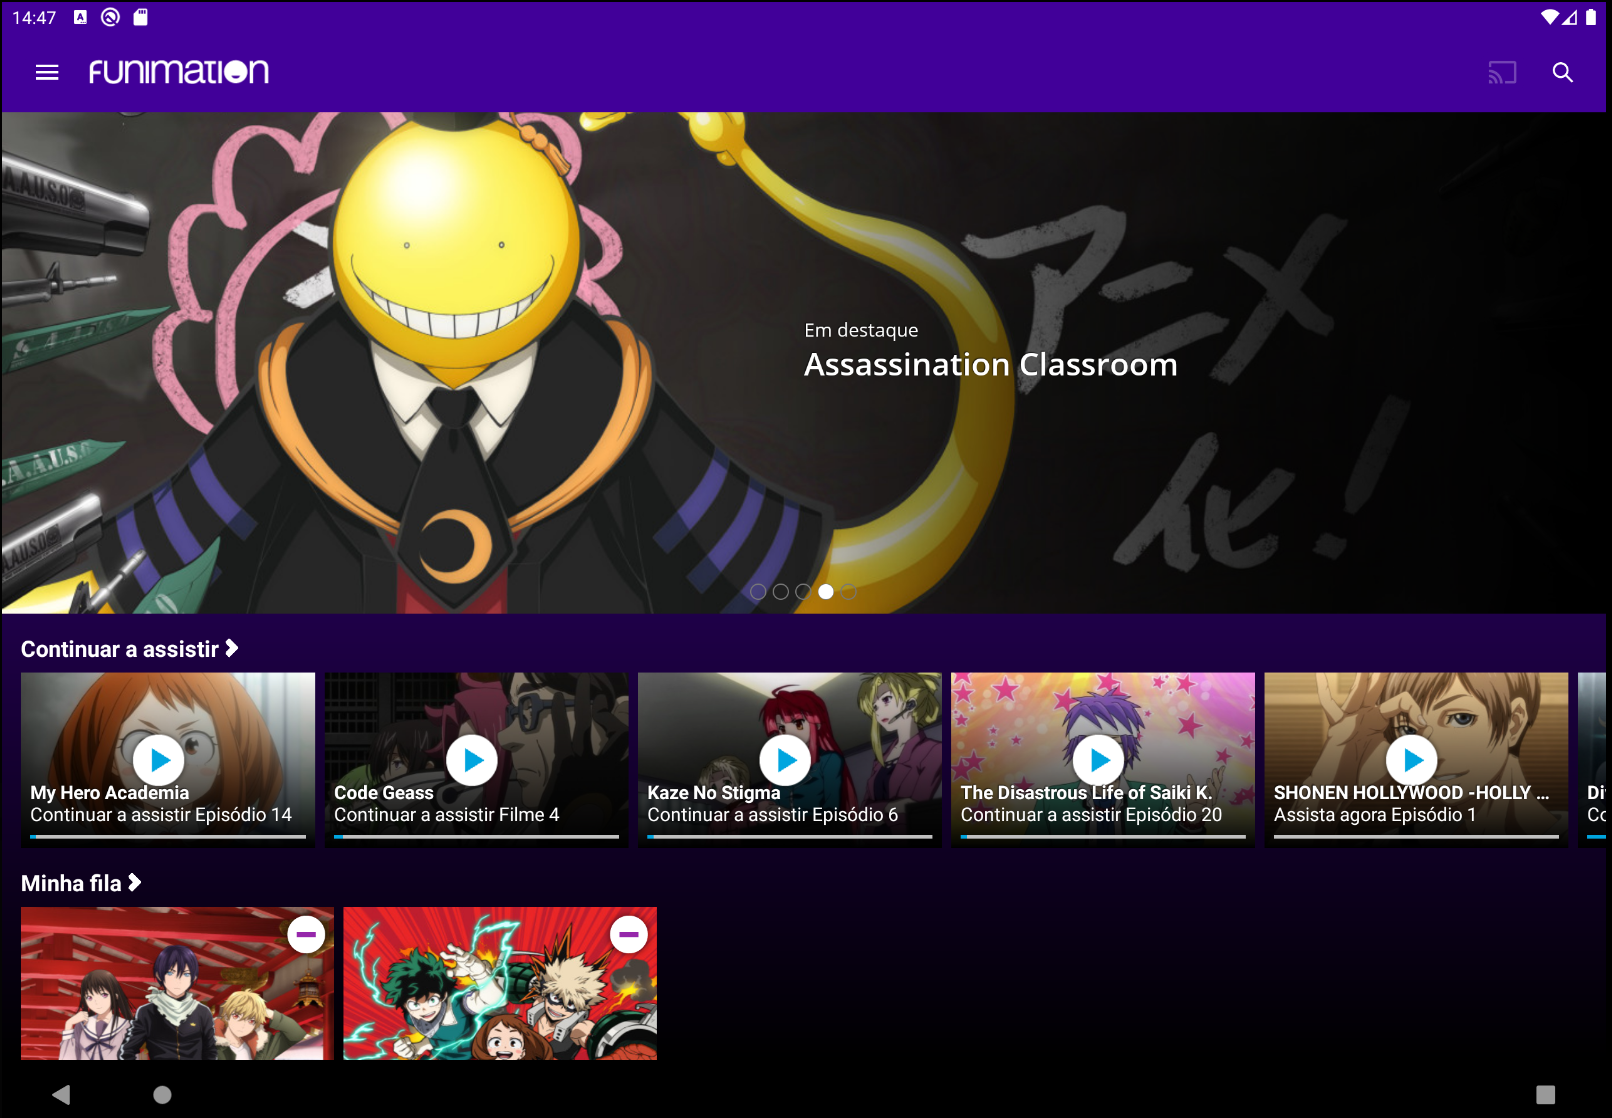This screenshot has width=1612, height=1118.
Task: Click Continuar a assistir Episódio 6 text
Action: click(773, 815)
